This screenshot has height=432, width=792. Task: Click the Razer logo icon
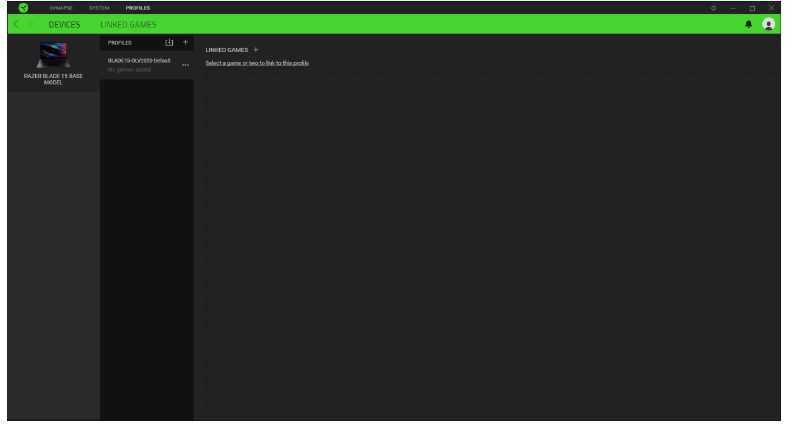[23, 8]
